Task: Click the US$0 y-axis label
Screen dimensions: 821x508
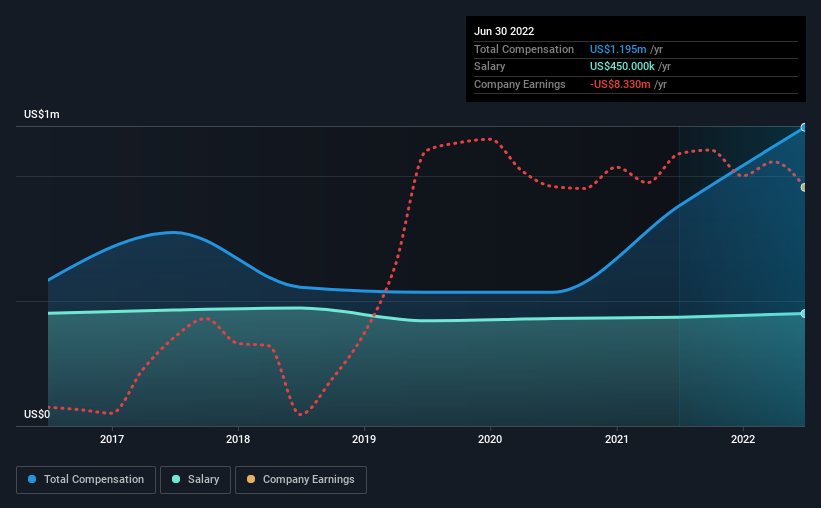Action: tap(37, 414)
